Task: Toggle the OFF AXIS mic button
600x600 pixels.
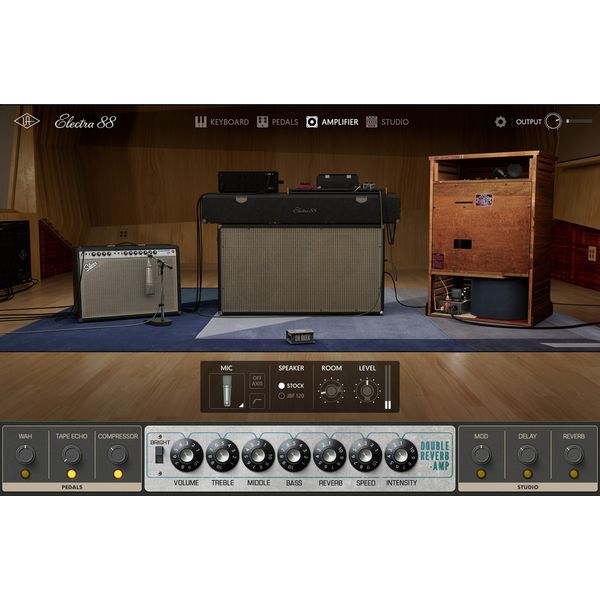Action: click(x=257, y=381)
